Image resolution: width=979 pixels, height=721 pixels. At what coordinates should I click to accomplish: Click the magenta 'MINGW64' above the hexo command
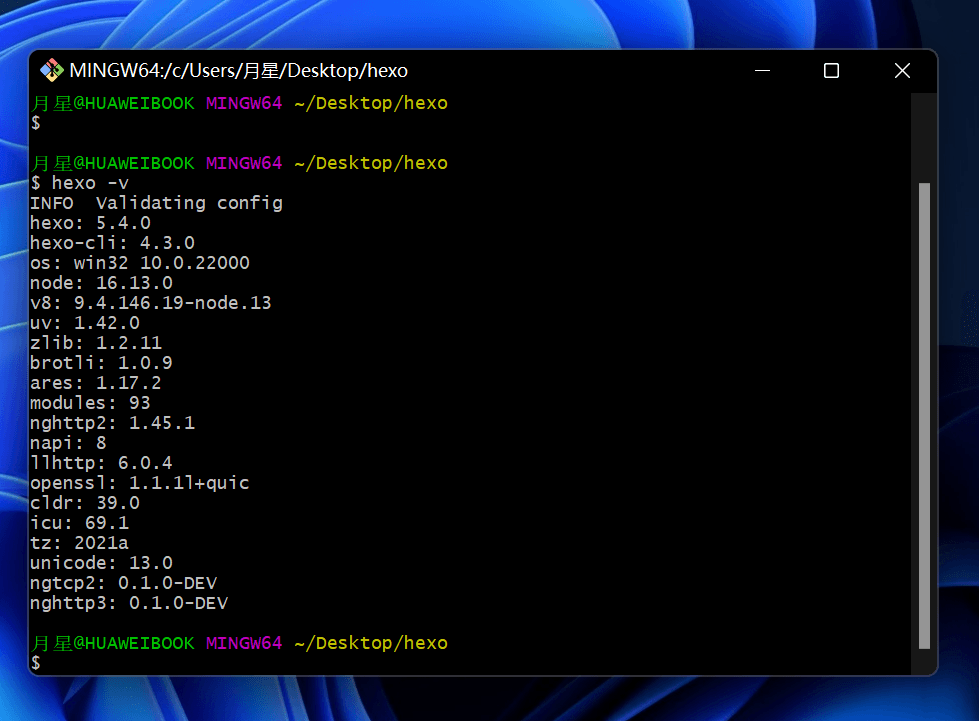(244, 163)
